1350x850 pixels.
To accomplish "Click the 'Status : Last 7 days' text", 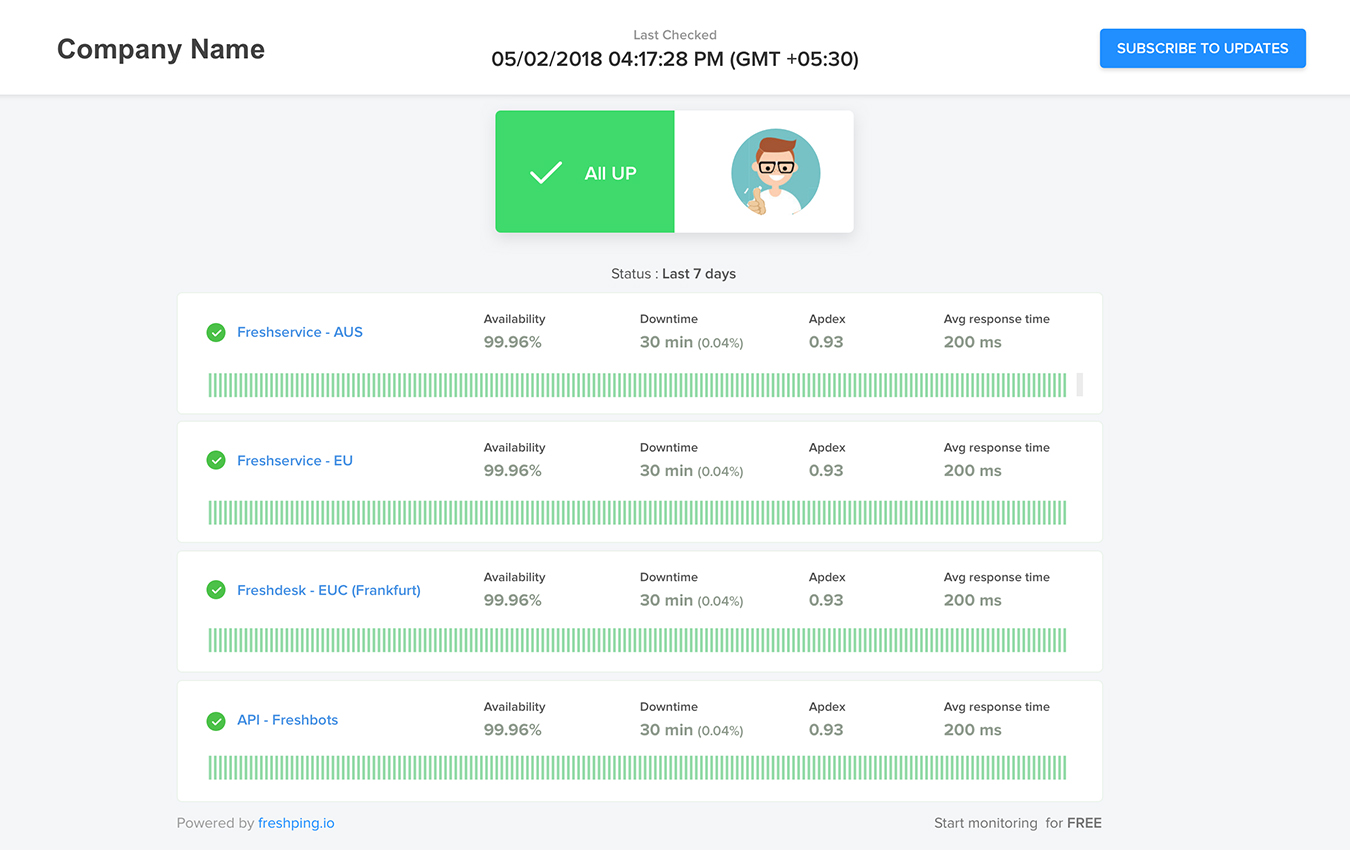I will pos(674,273).
